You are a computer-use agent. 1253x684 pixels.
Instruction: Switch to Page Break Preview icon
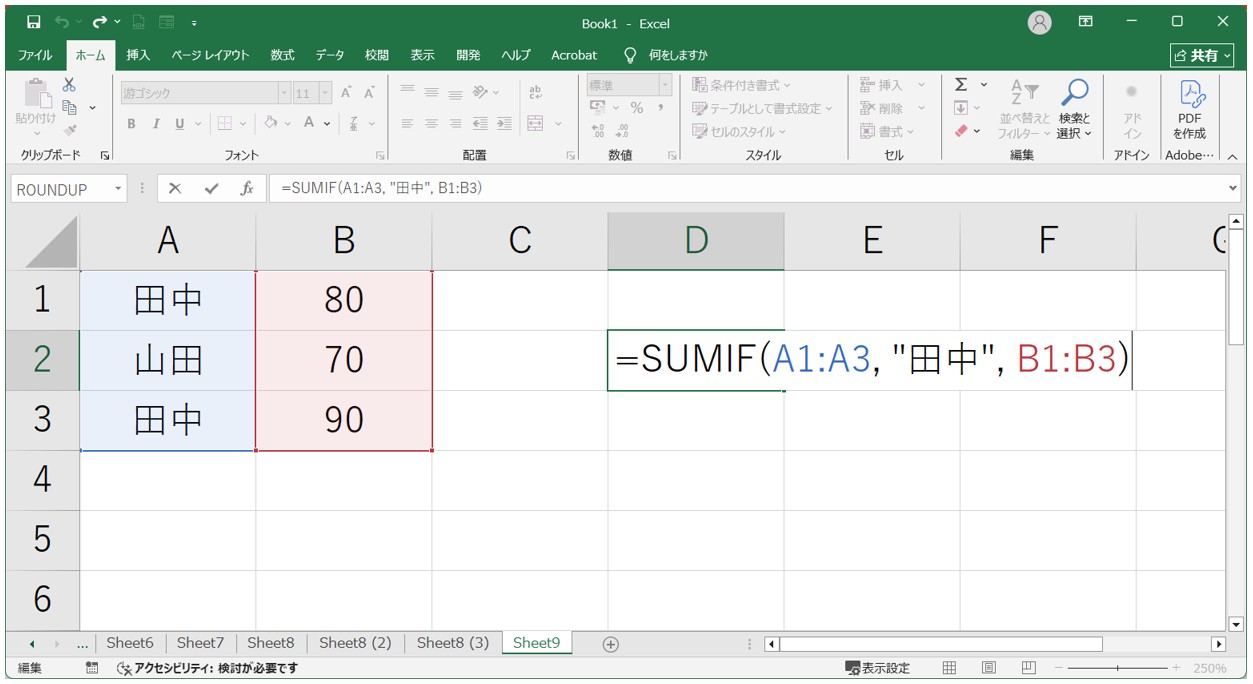1028,668
